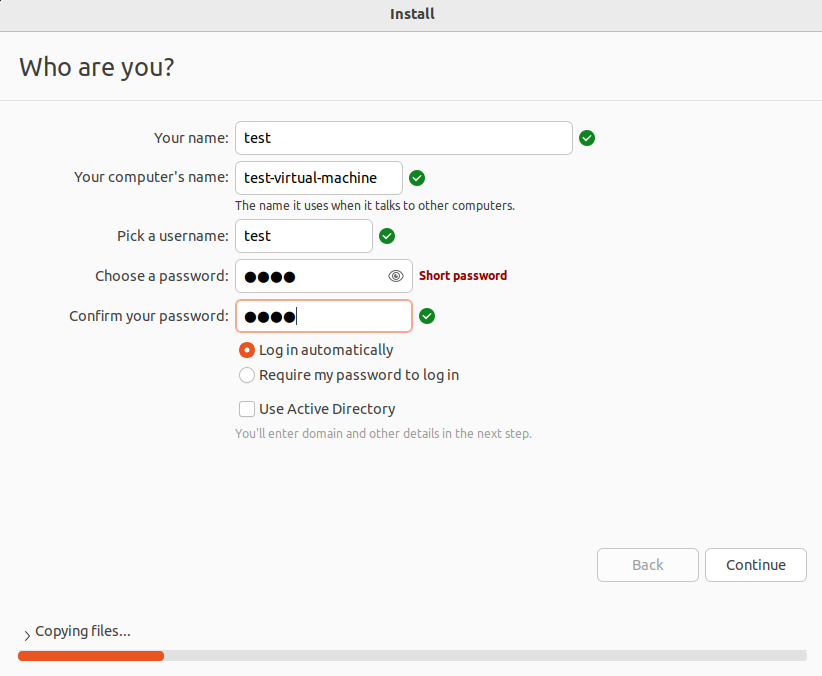Click the Copying files… status text

(x=83, y=631)
